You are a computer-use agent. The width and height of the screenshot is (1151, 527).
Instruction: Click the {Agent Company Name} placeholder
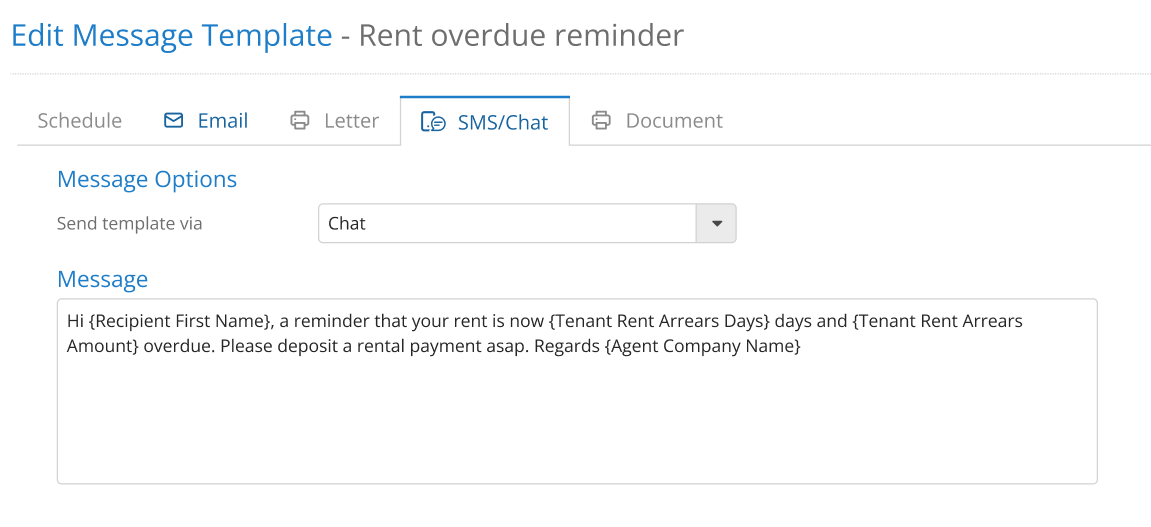coord(702,346)
